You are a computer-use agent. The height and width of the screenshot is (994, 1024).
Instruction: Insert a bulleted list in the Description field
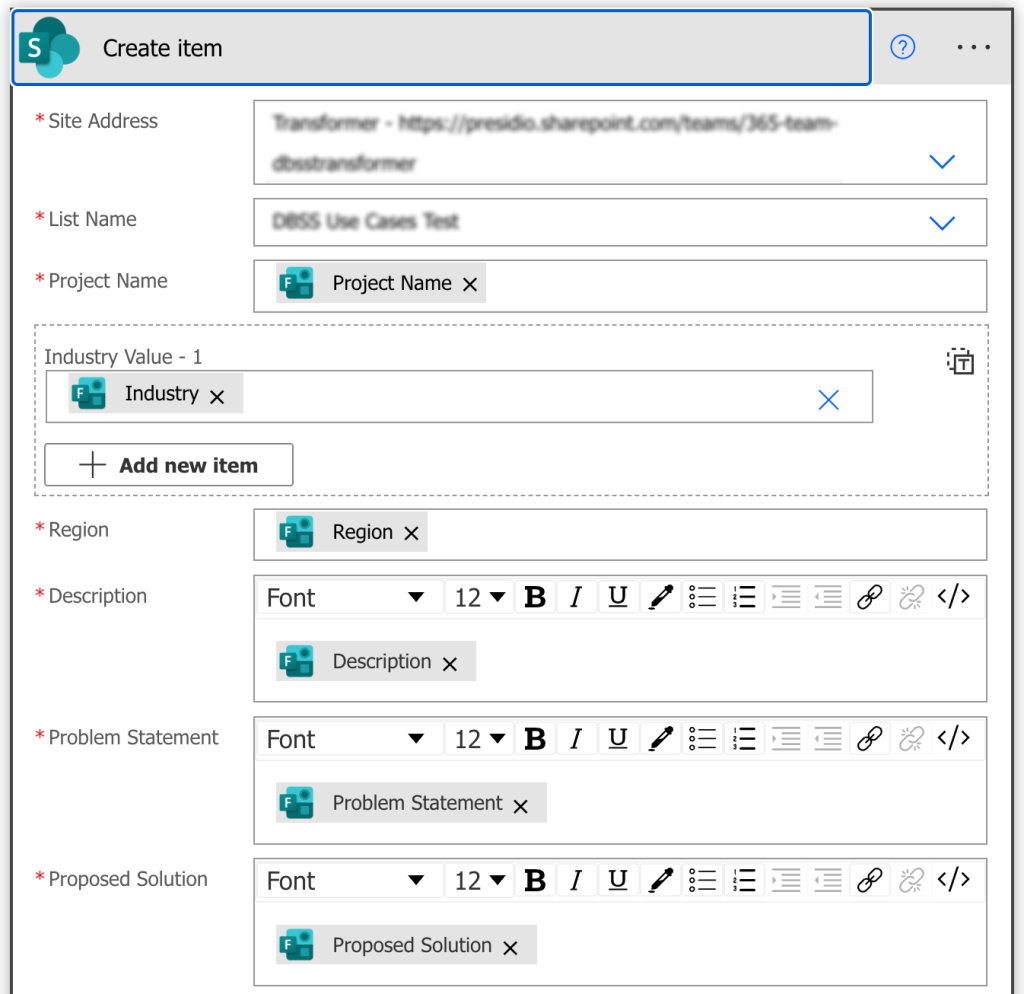pos(702,596)
